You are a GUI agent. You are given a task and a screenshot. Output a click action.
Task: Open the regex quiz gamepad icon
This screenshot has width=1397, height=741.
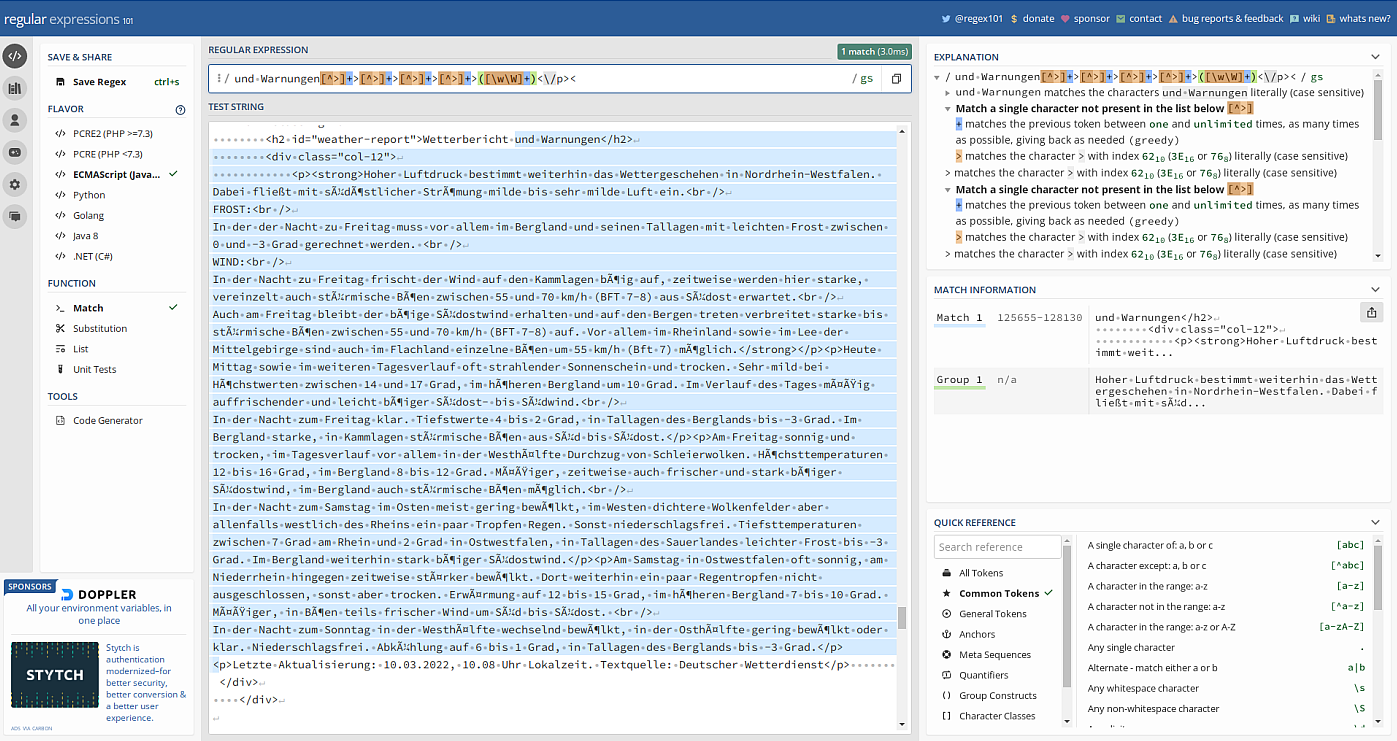point(15,152)
